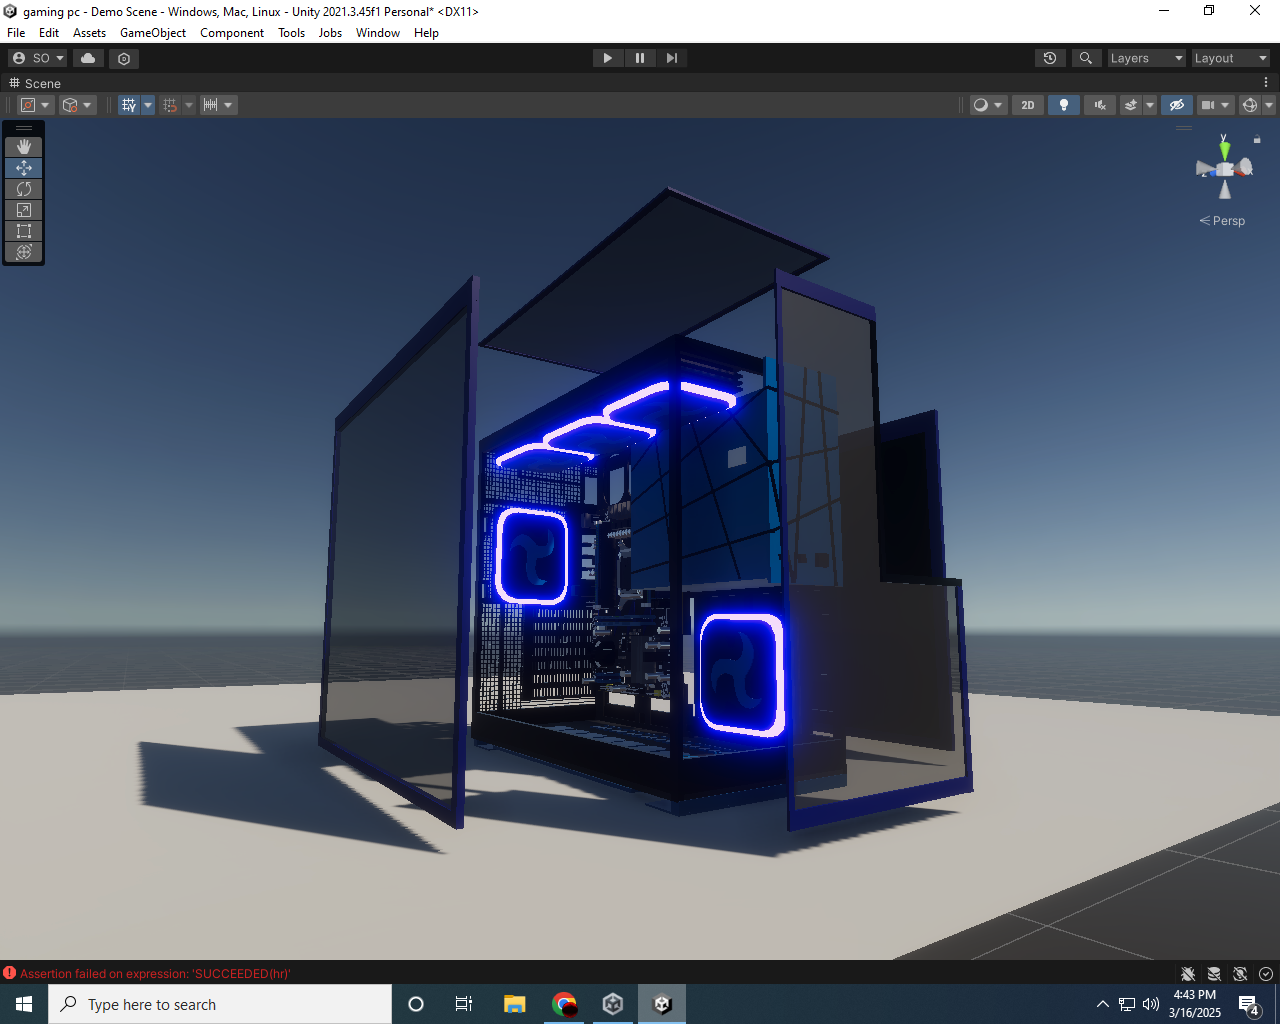Screen dimensions: 1280x1024
Task: Click the Windows taskbar search box
Action: [x=220, y=1004]
